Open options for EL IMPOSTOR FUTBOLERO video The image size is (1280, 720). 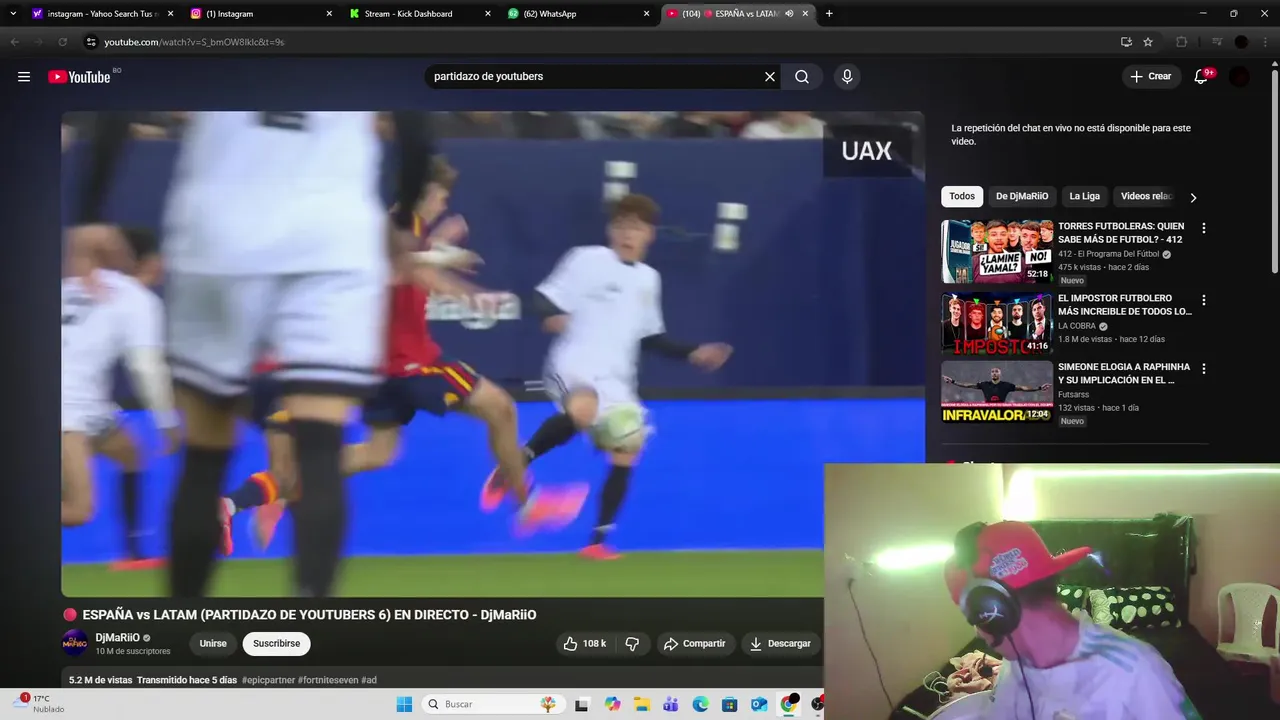pos(1204,300)
